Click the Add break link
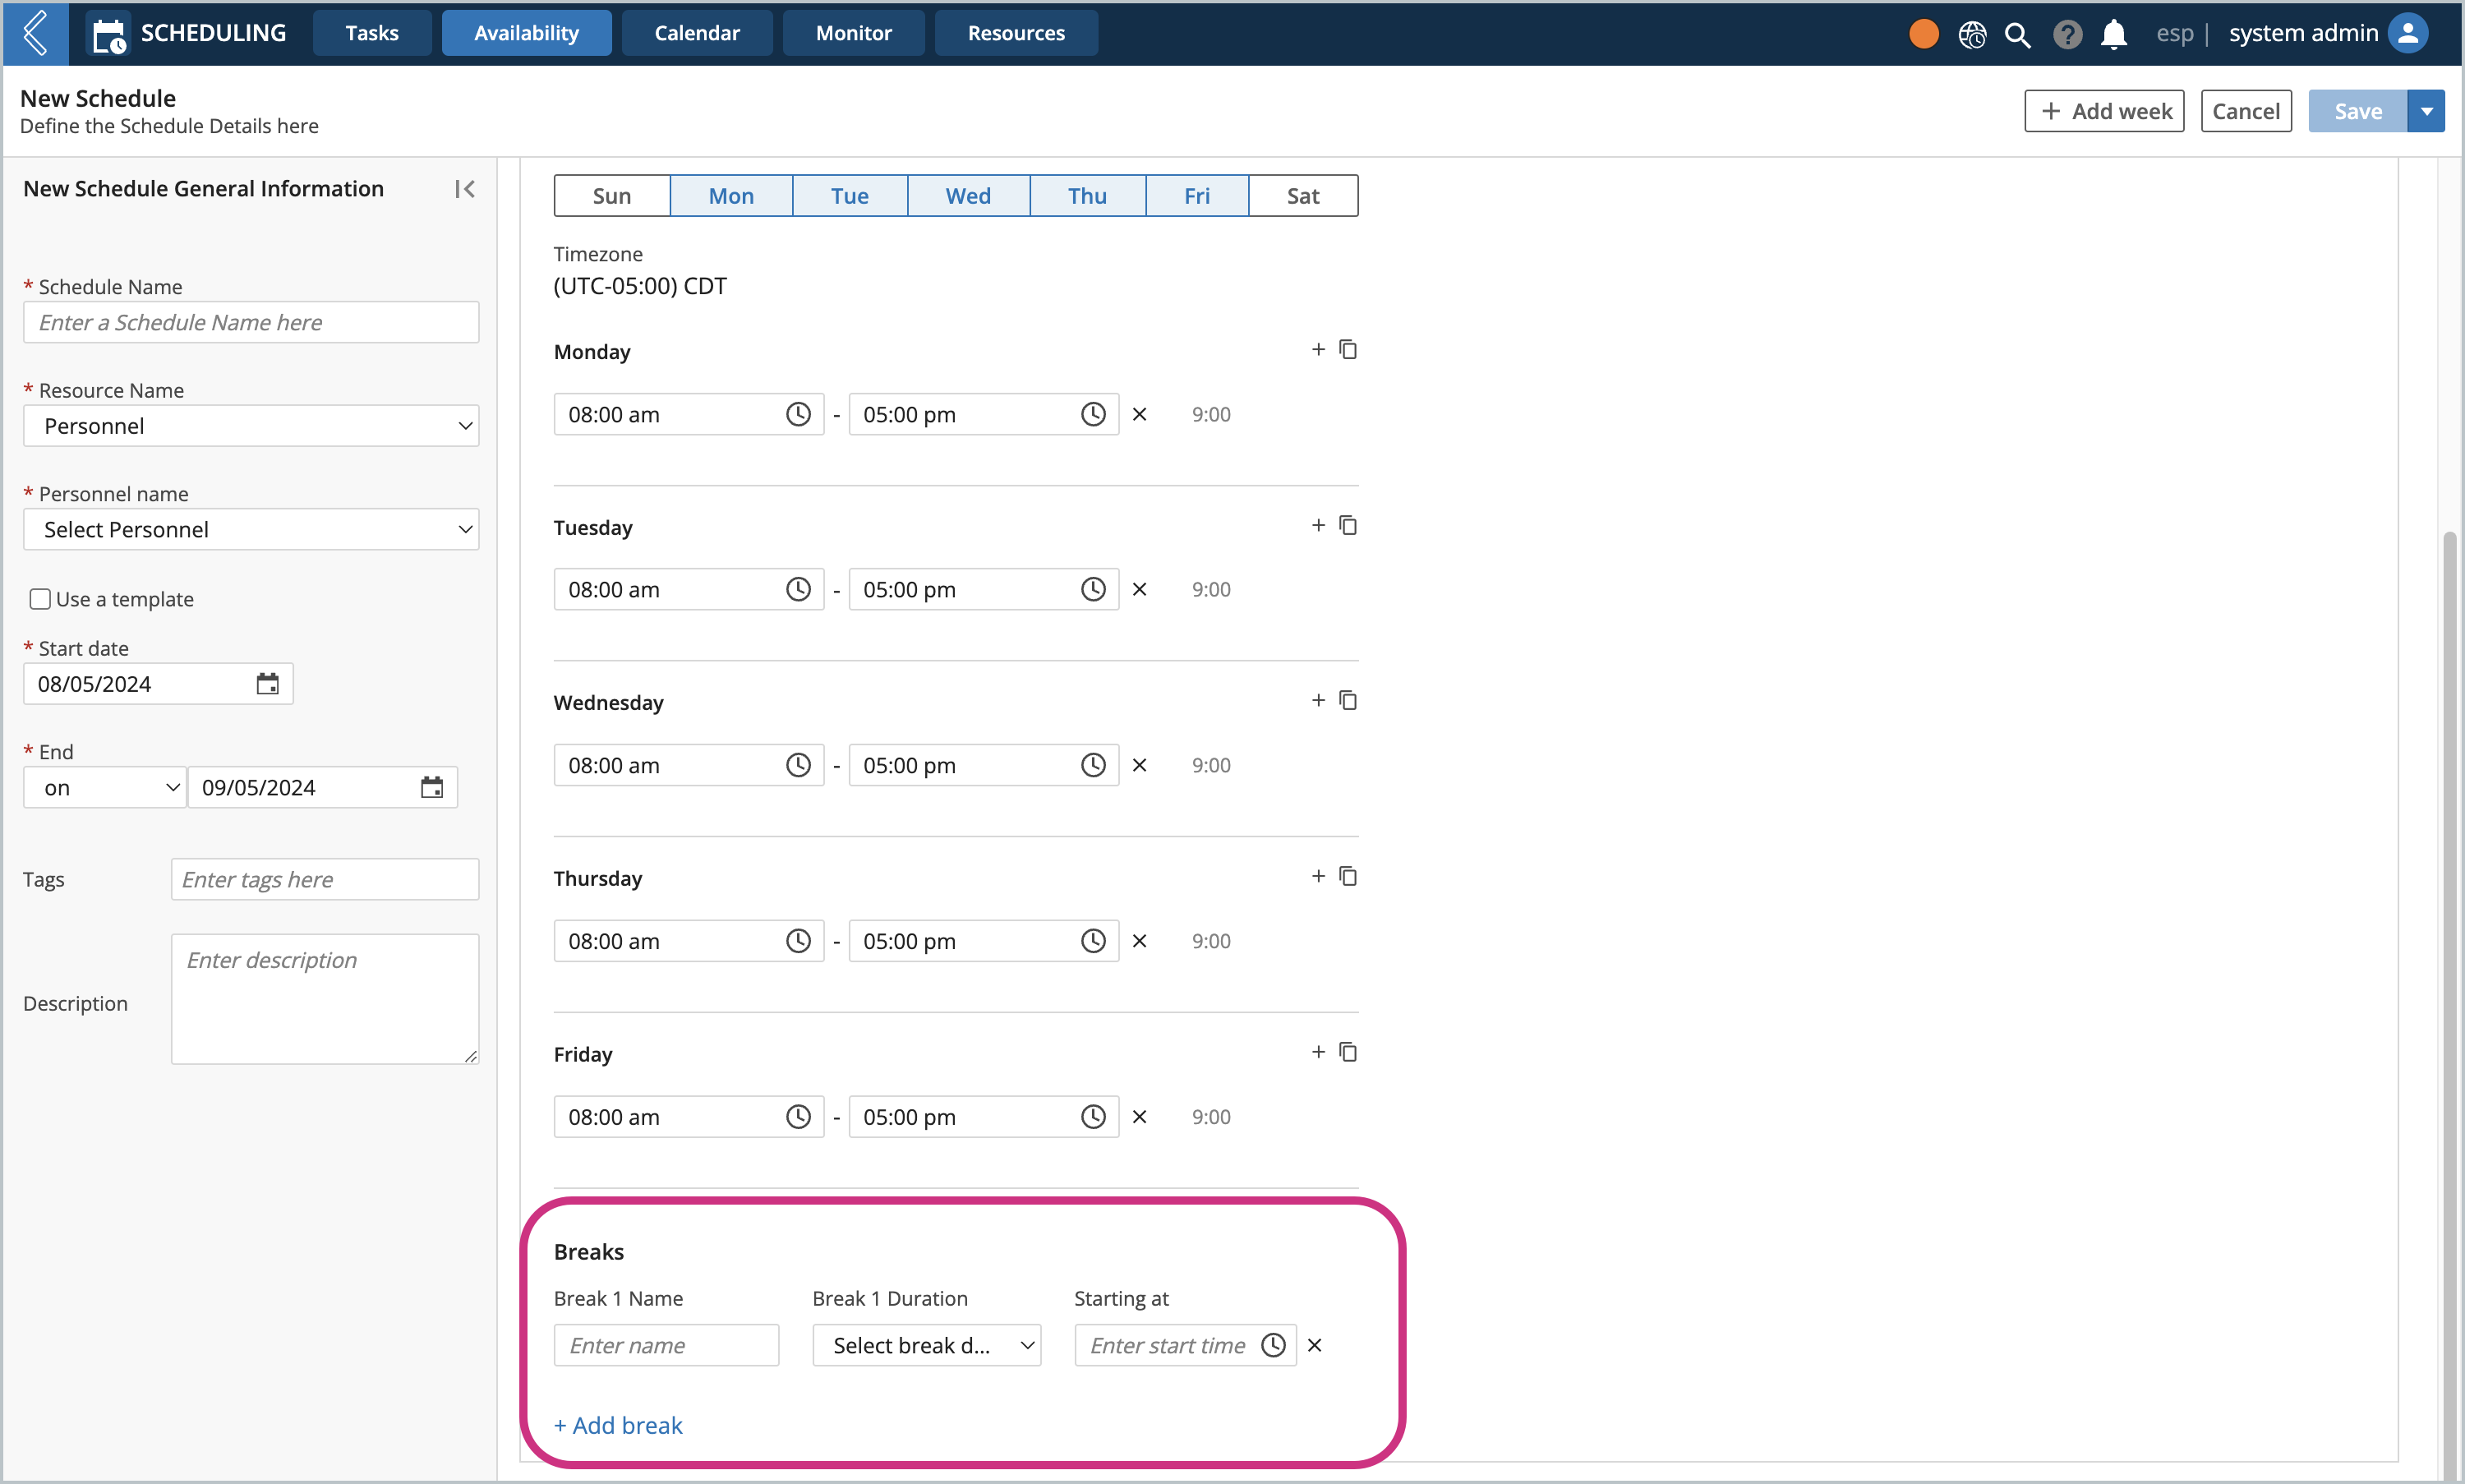 click(618, 1422)
